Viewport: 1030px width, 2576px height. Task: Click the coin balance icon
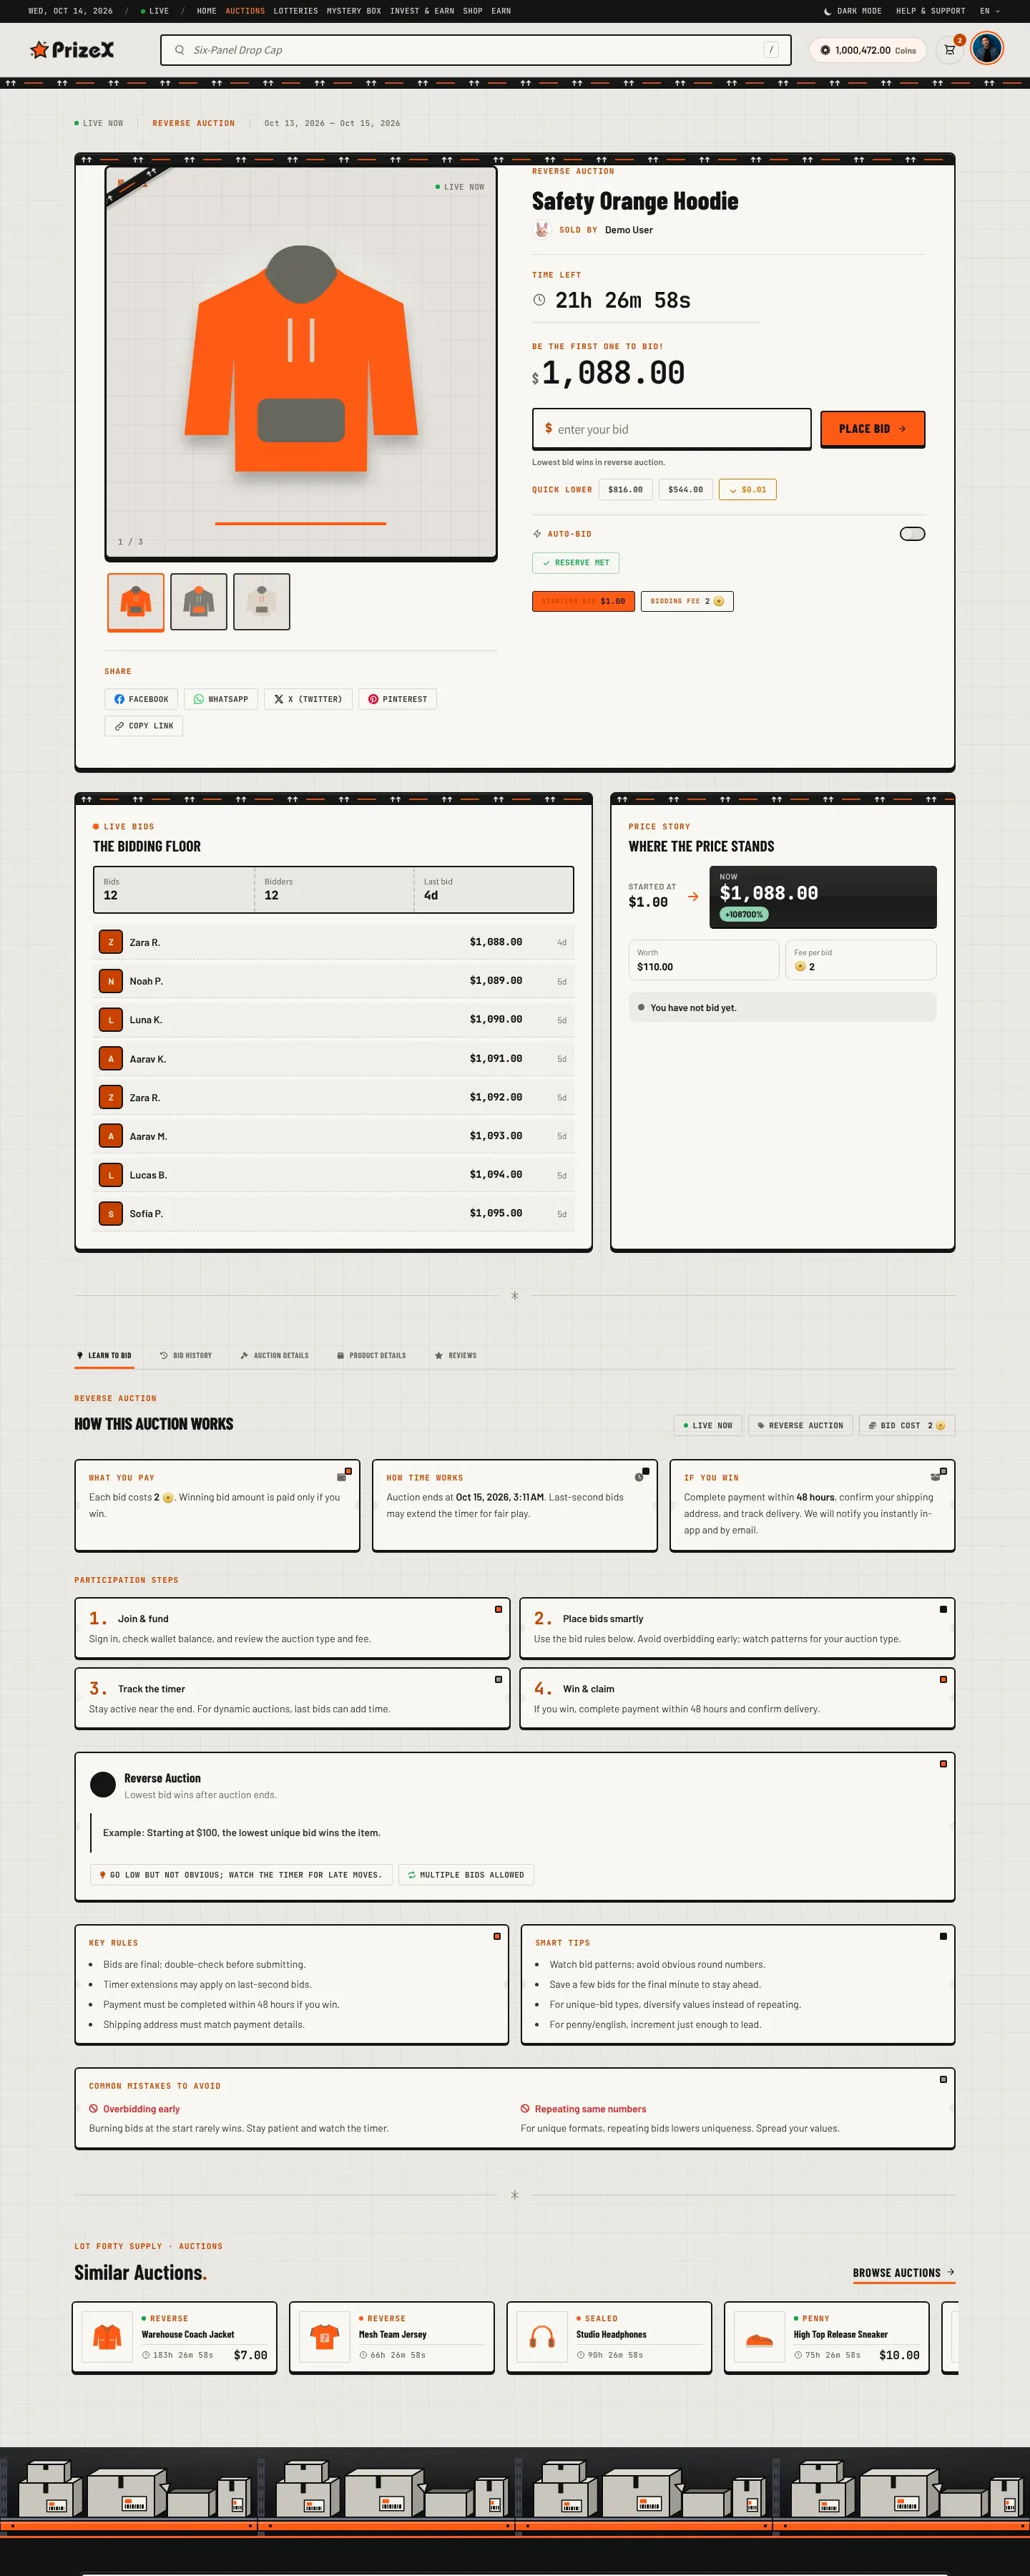tap(825, 50)
